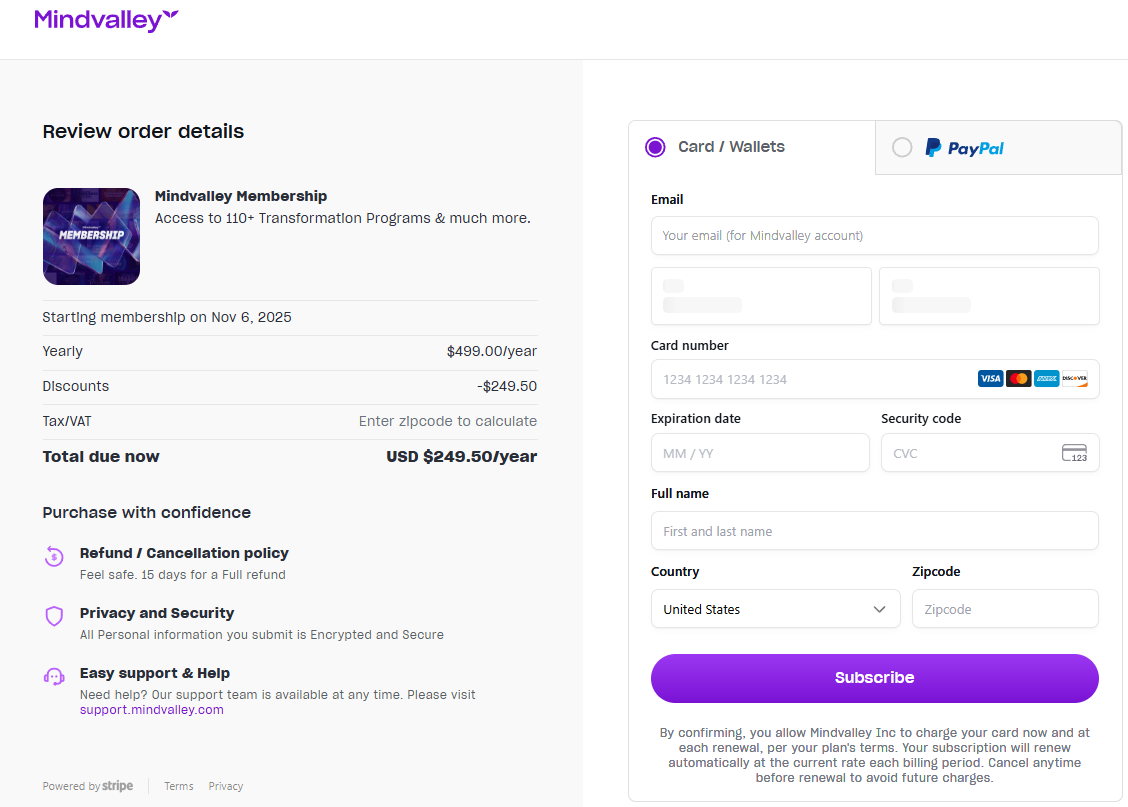This screenshot has width=1128, height=807.
Task: Click the Mindvalley logo
Action: click(x=106, y=20)
